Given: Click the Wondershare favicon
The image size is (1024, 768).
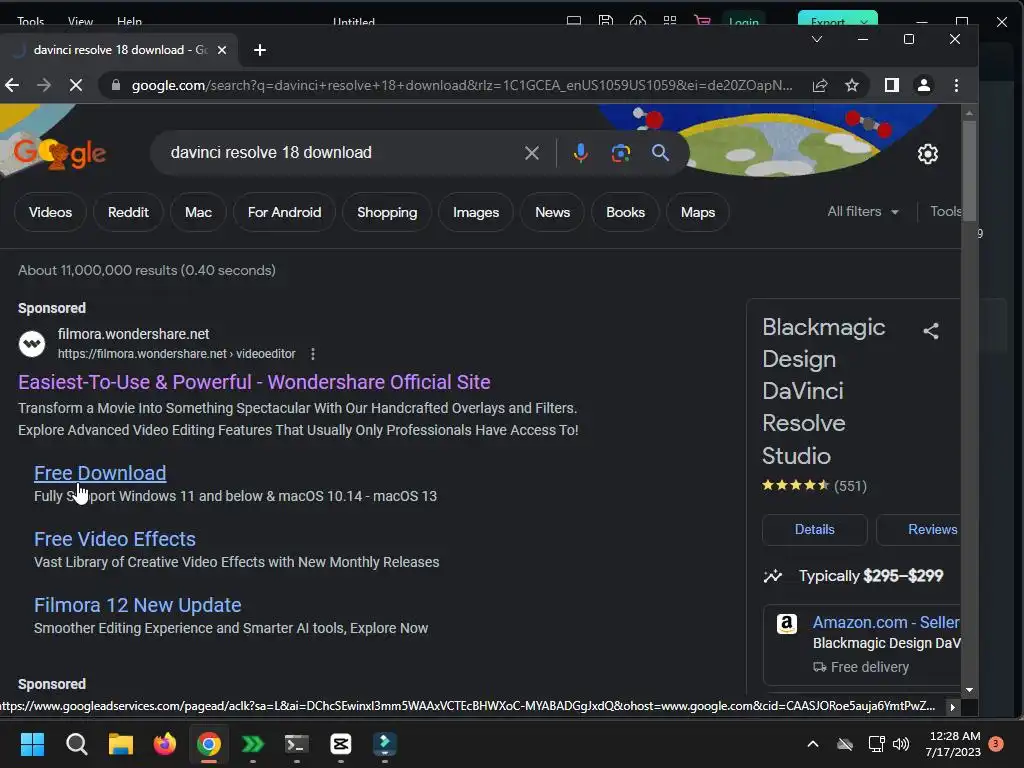Looking at the screenshot, I should tap(31, 344).
